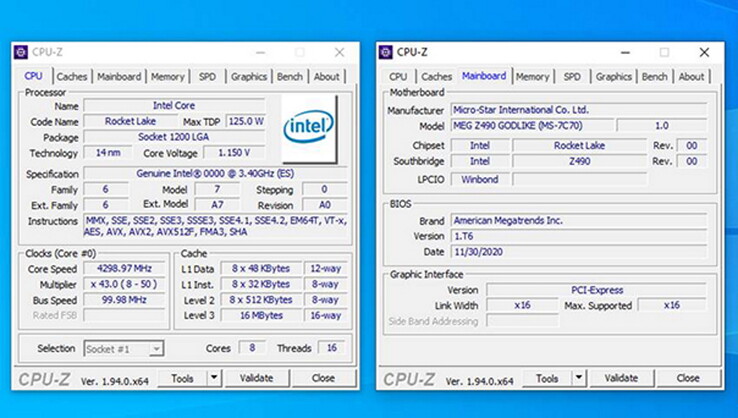The image size is (738, 418).
Task: Switch to Bench tab in left CPU-Z window
Action: [289, 76]
